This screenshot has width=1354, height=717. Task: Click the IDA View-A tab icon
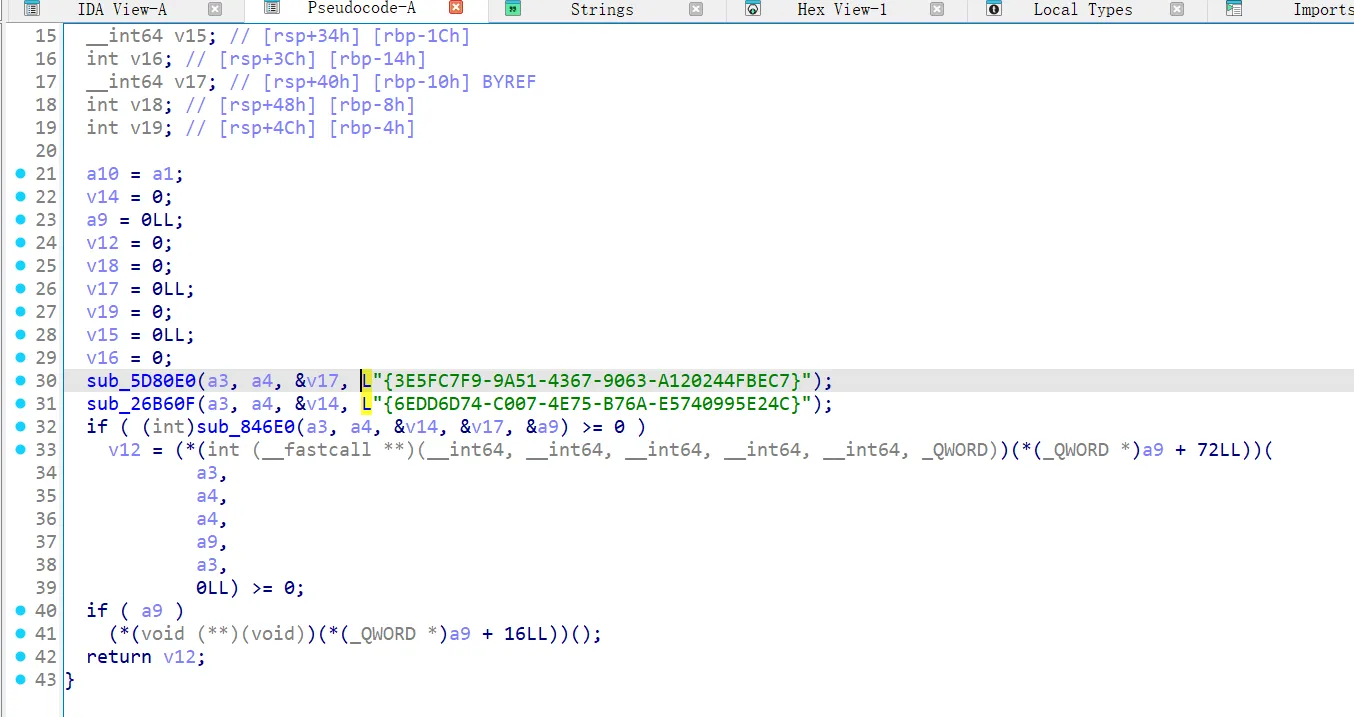(x=31, y=9)
